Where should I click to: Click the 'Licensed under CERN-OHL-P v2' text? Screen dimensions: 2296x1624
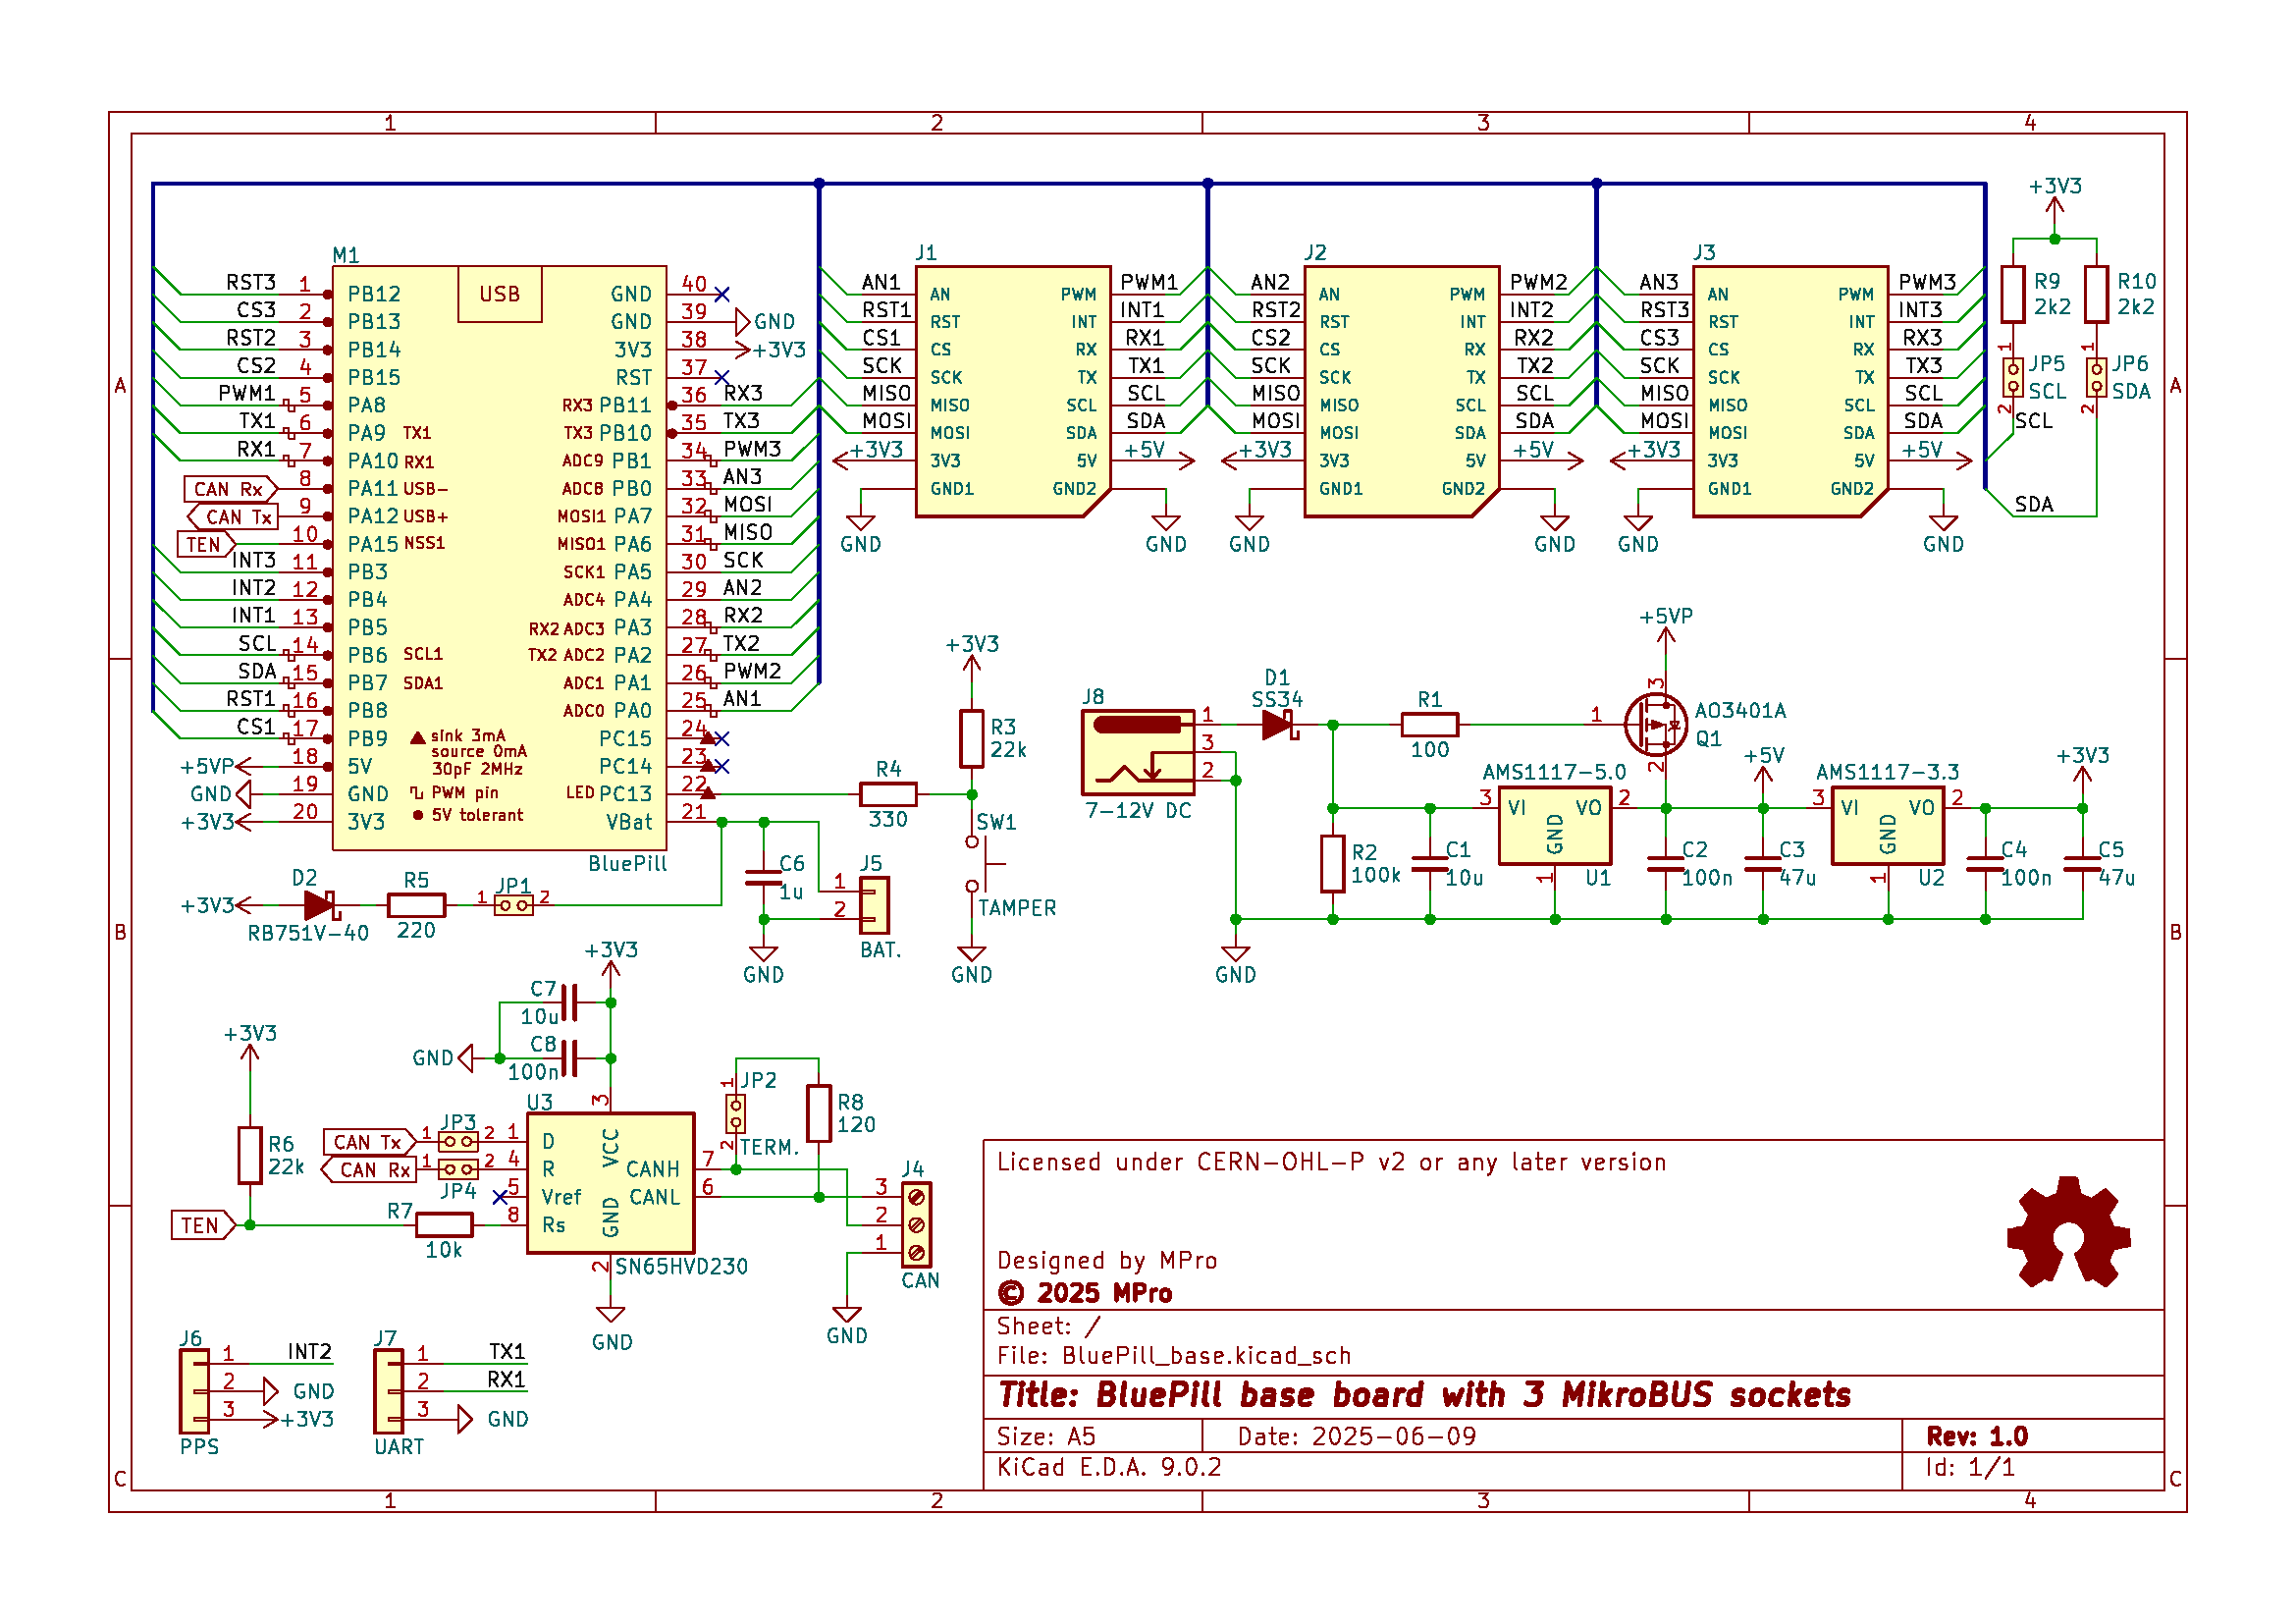click(1331, 1163)
